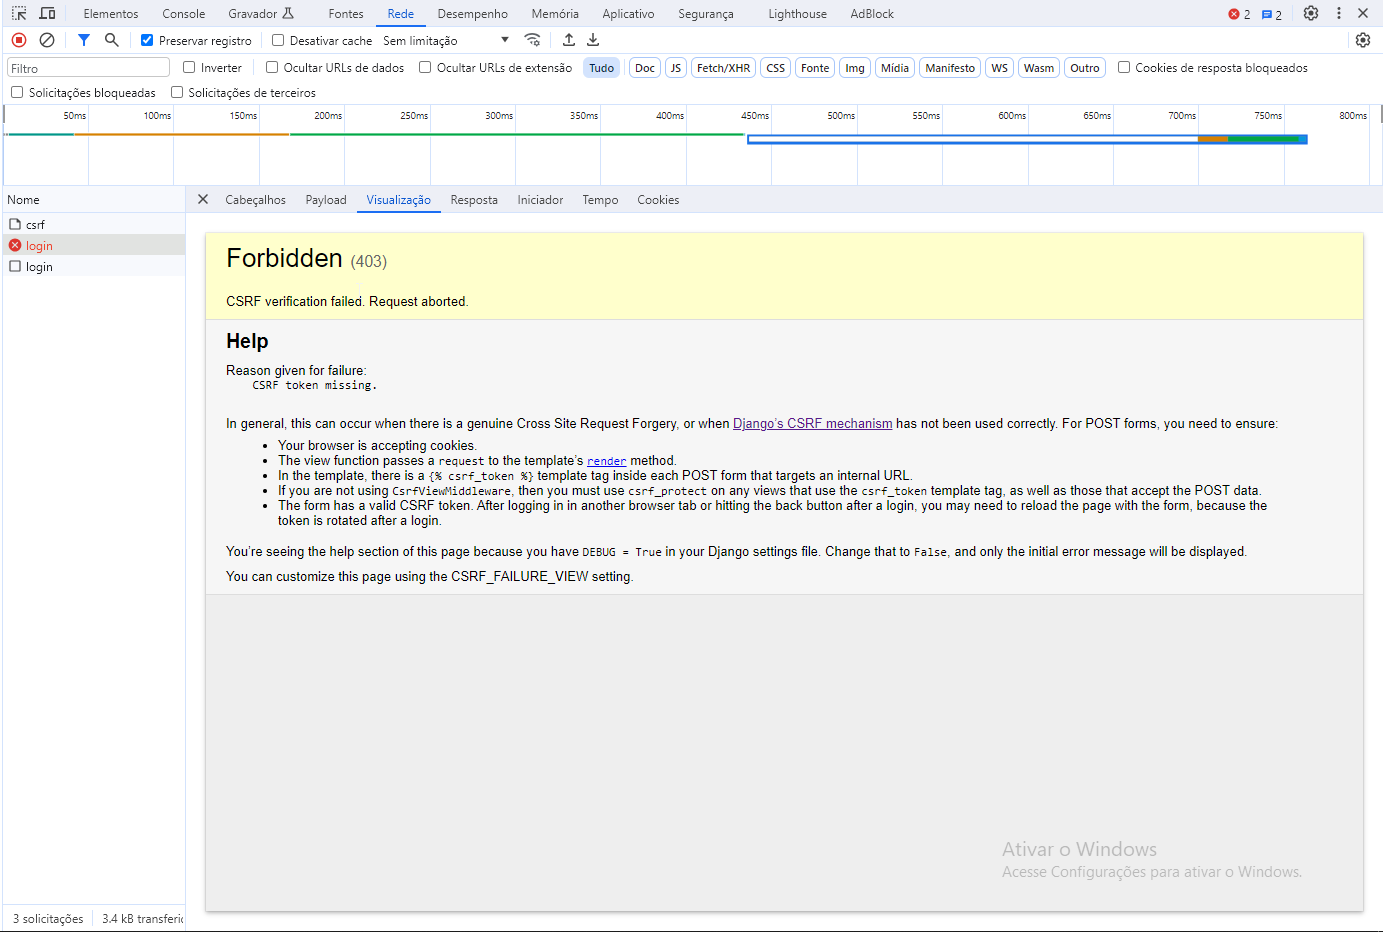Check the Inverter filter option
1383x932 pixels.
click(x=189, y=67)
